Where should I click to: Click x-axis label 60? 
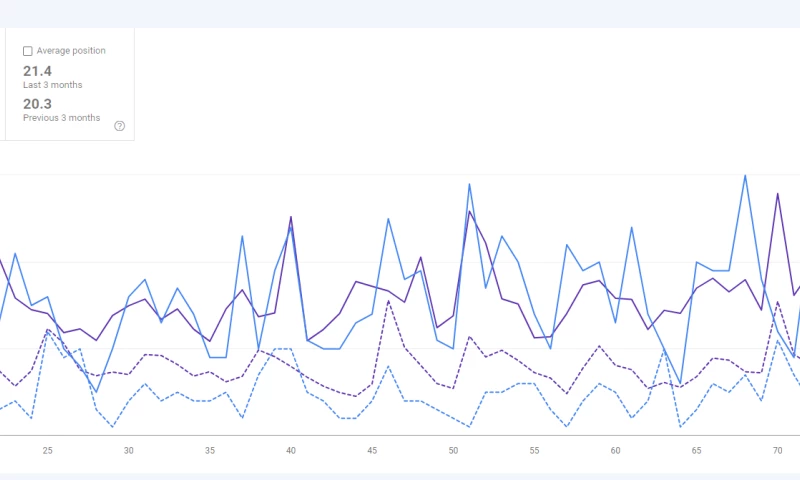coord(615,451)
